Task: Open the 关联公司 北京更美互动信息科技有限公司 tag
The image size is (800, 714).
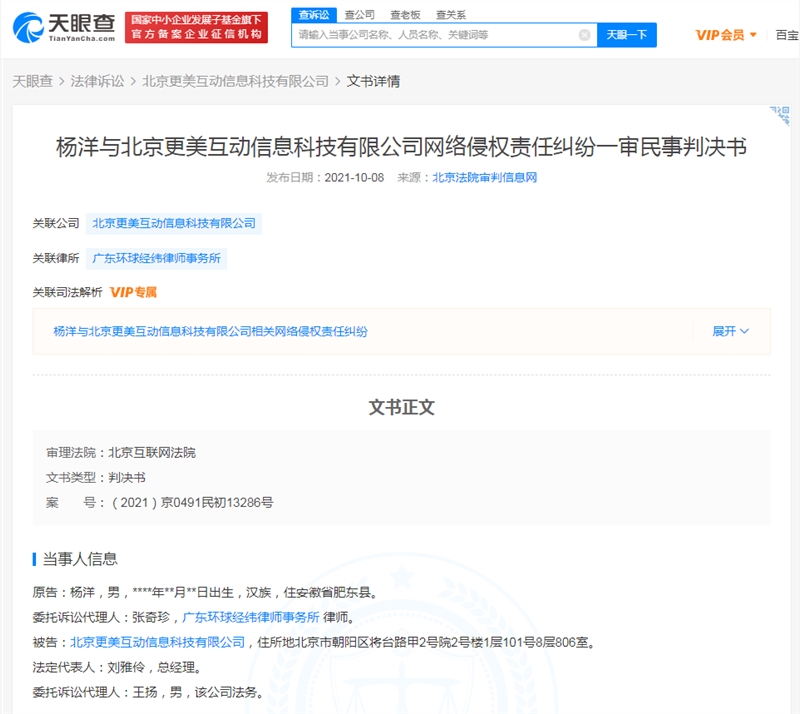Action: pyautogui.click(x=174, y=224)
